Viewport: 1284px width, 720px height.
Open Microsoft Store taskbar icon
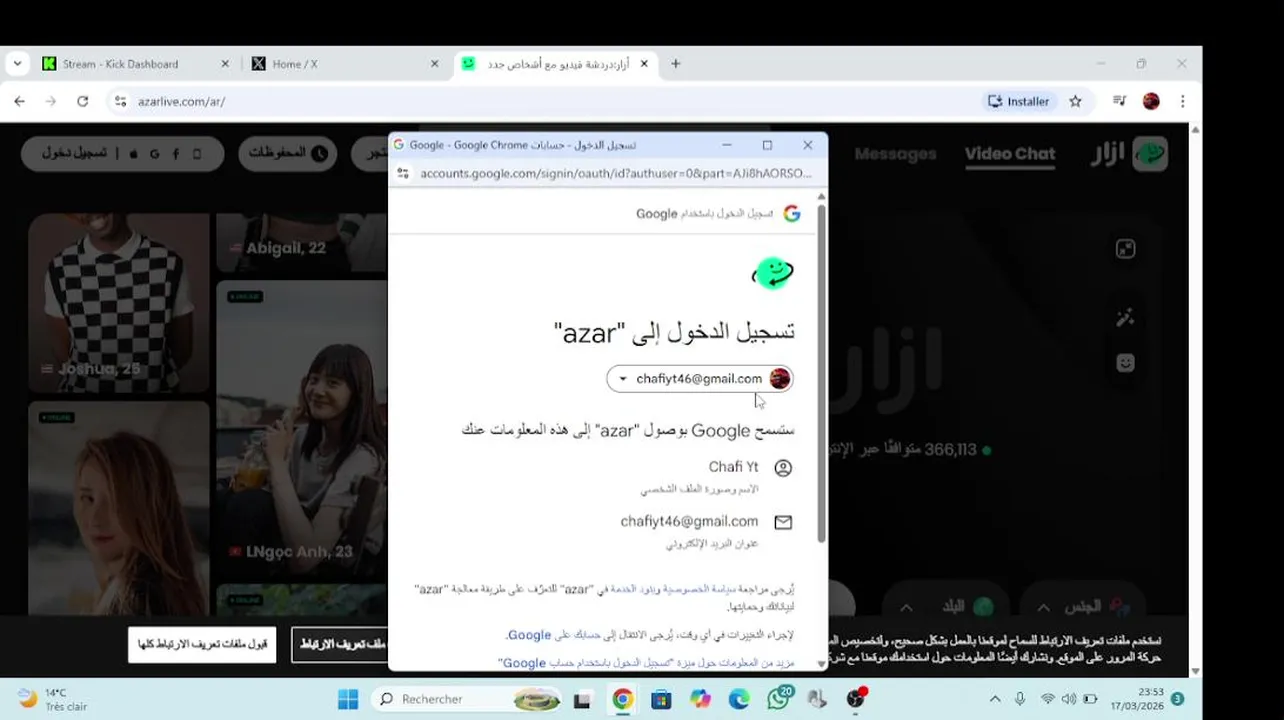click(x=661, y=699)
